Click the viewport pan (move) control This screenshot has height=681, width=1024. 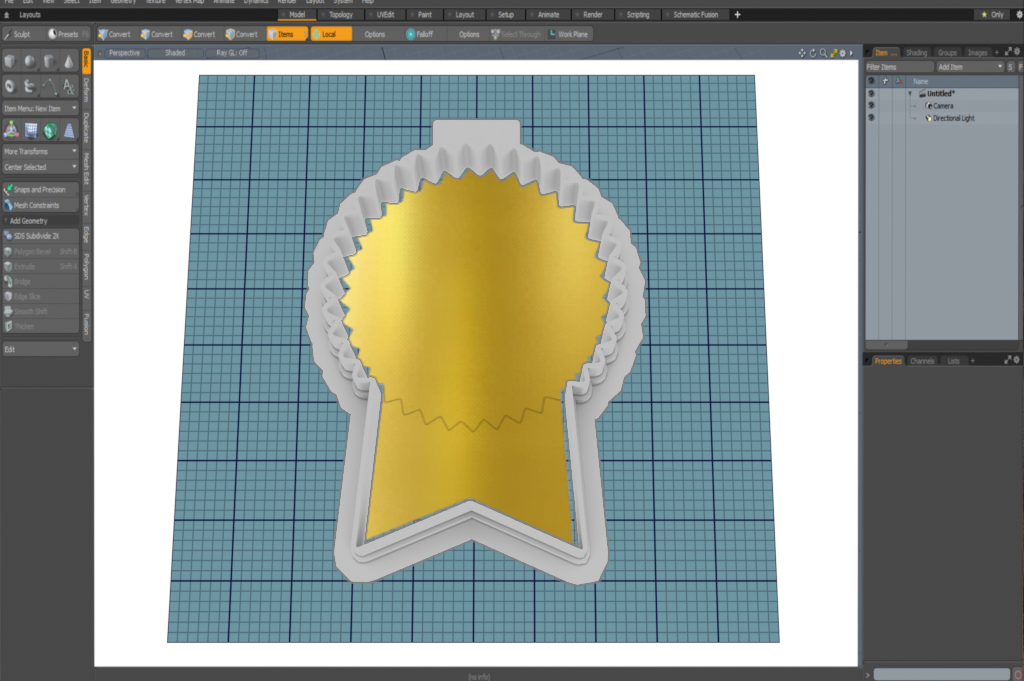[x=802, y=53]
